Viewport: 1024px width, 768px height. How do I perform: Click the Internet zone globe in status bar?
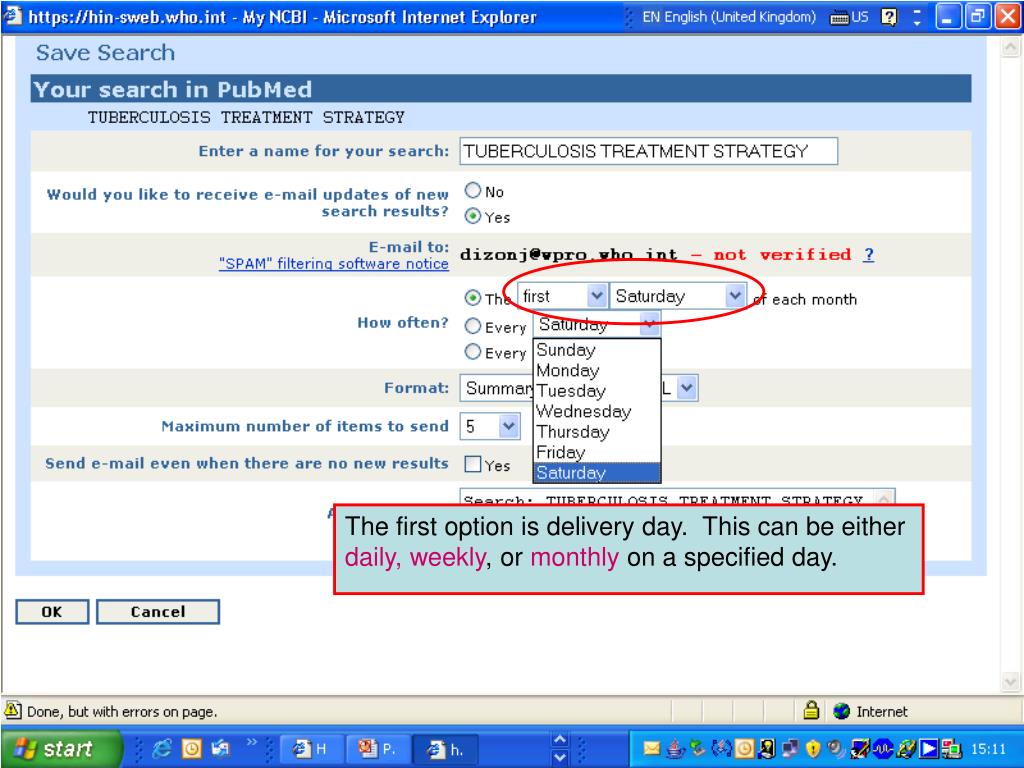click(842, 711)
